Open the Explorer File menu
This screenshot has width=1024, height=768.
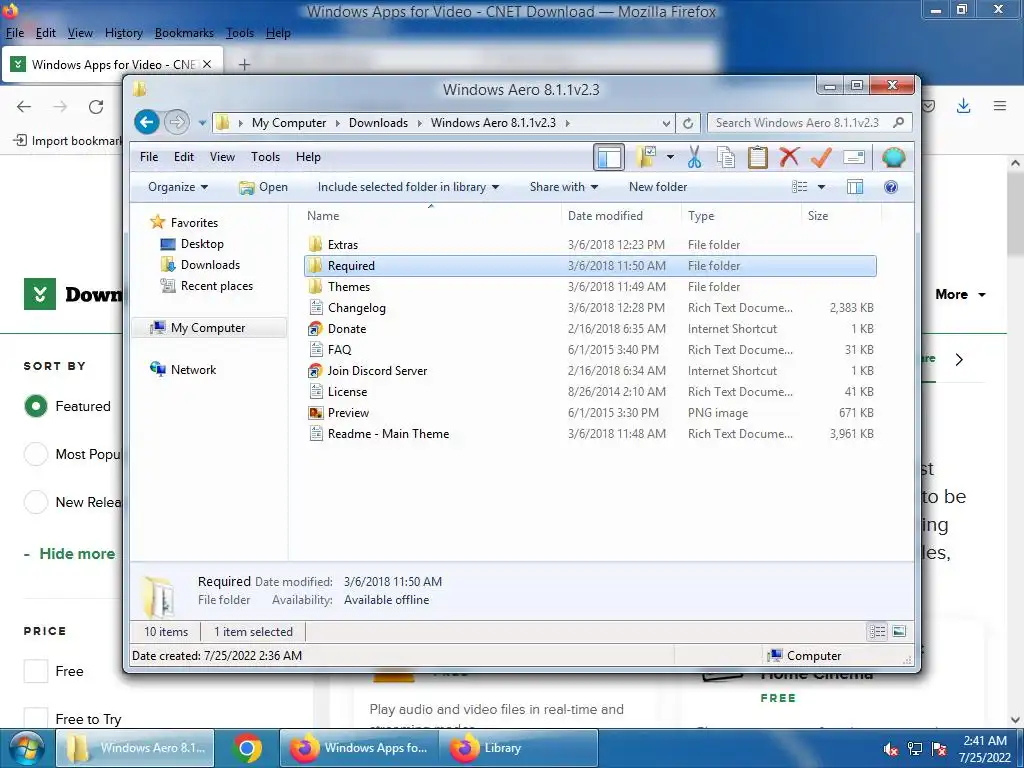[x=149, y=157]
